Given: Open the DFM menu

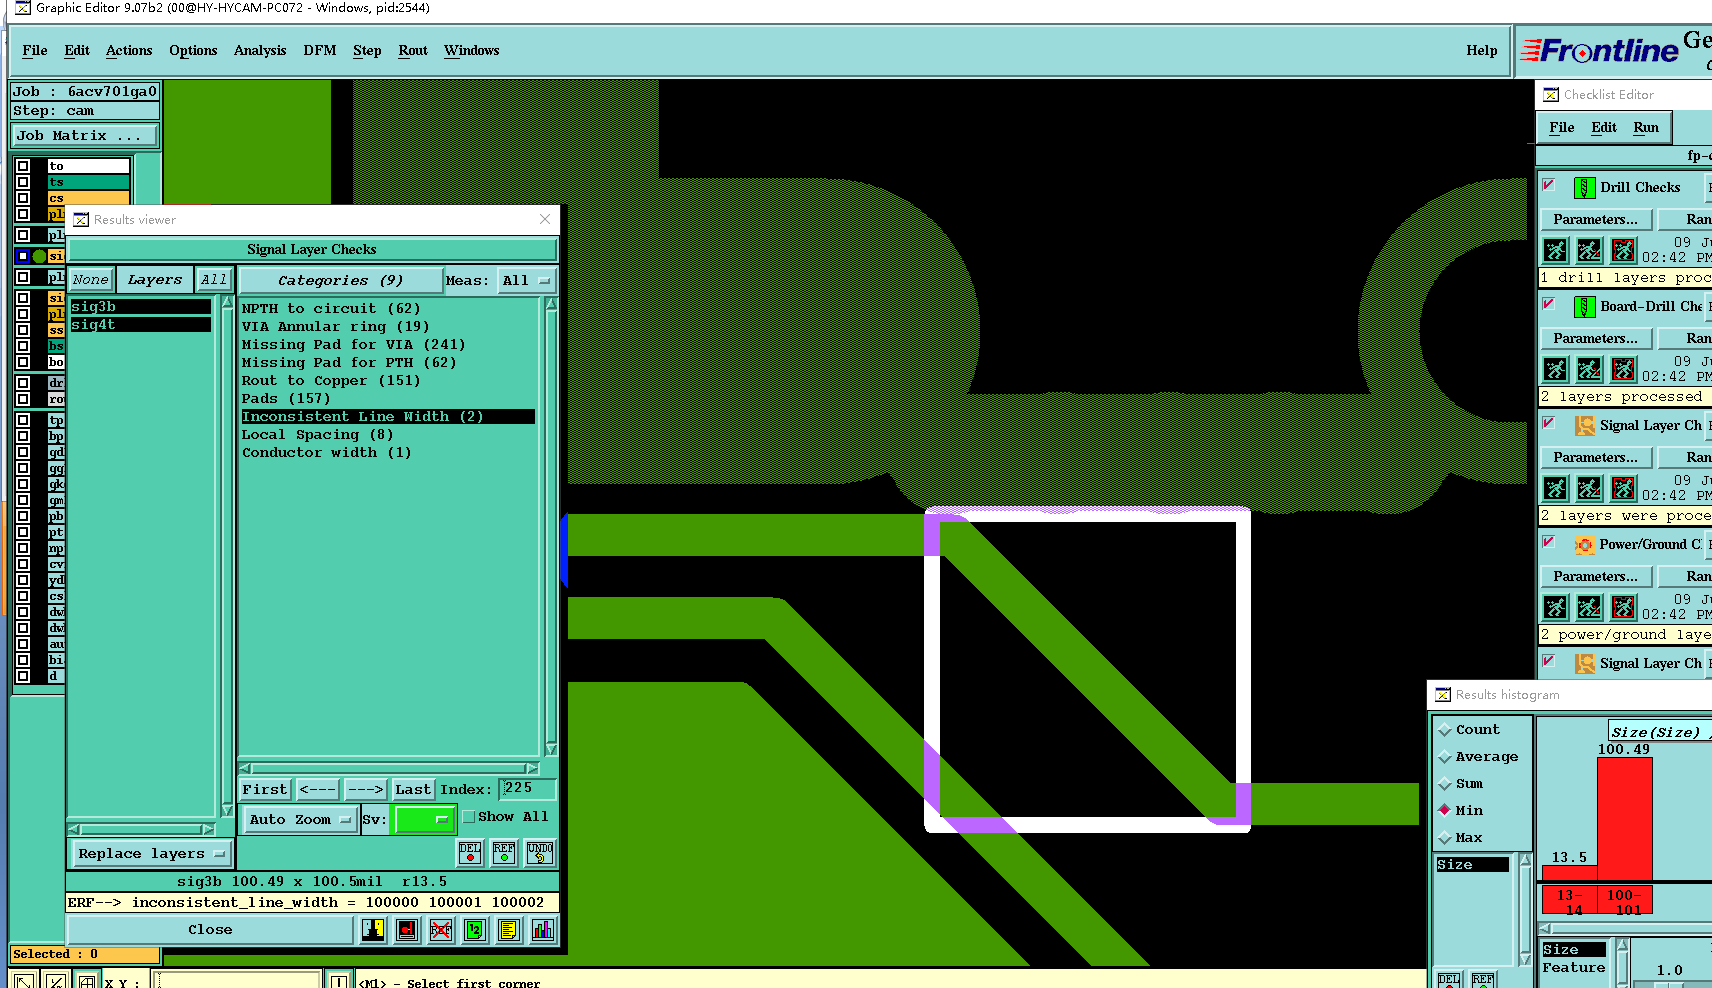Looking at the screenshot, I should [x=320, y=50].
